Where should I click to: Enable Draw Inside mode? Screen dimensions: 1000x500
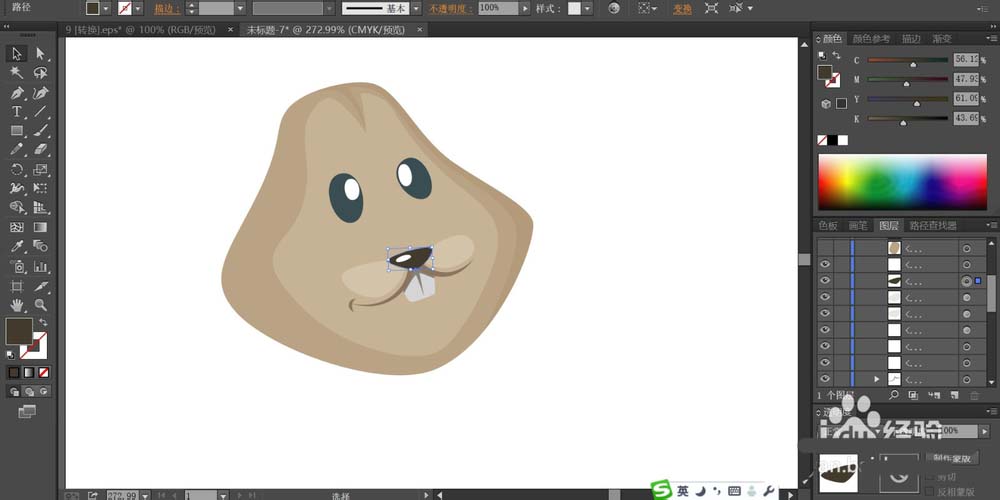click(x=43, y=392)
